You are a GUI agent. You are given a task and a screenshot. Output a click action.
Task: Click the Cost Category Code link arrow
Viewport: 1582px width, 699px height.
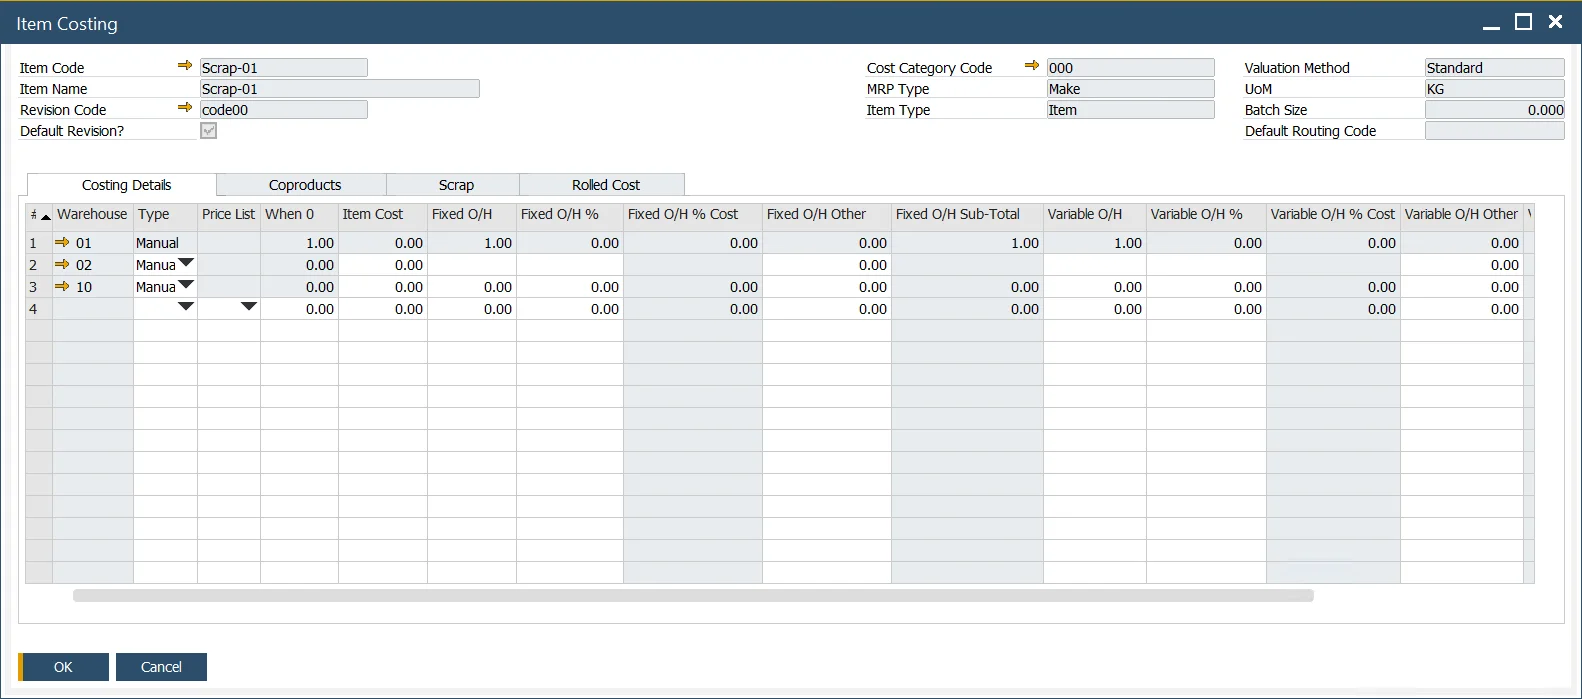[x=1032, y=66]
